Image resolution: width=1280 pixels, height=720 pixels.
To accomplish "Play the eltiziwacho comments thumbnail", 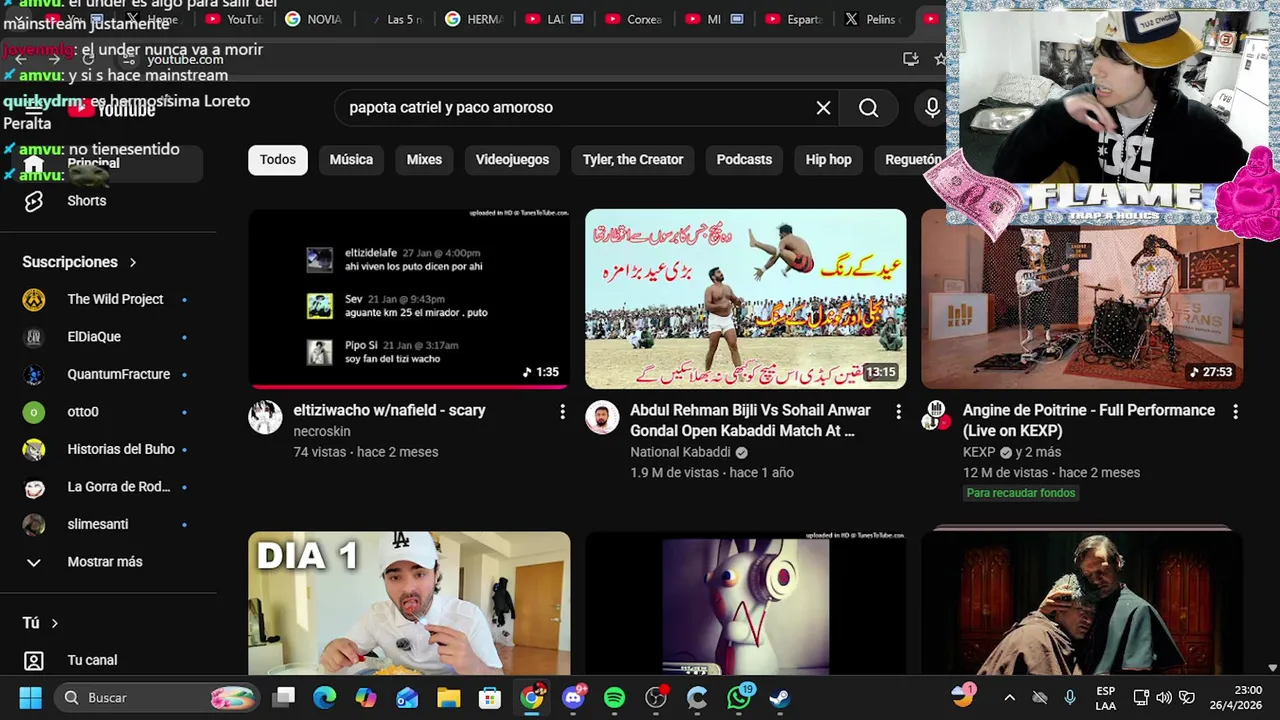I will point(409,299).
